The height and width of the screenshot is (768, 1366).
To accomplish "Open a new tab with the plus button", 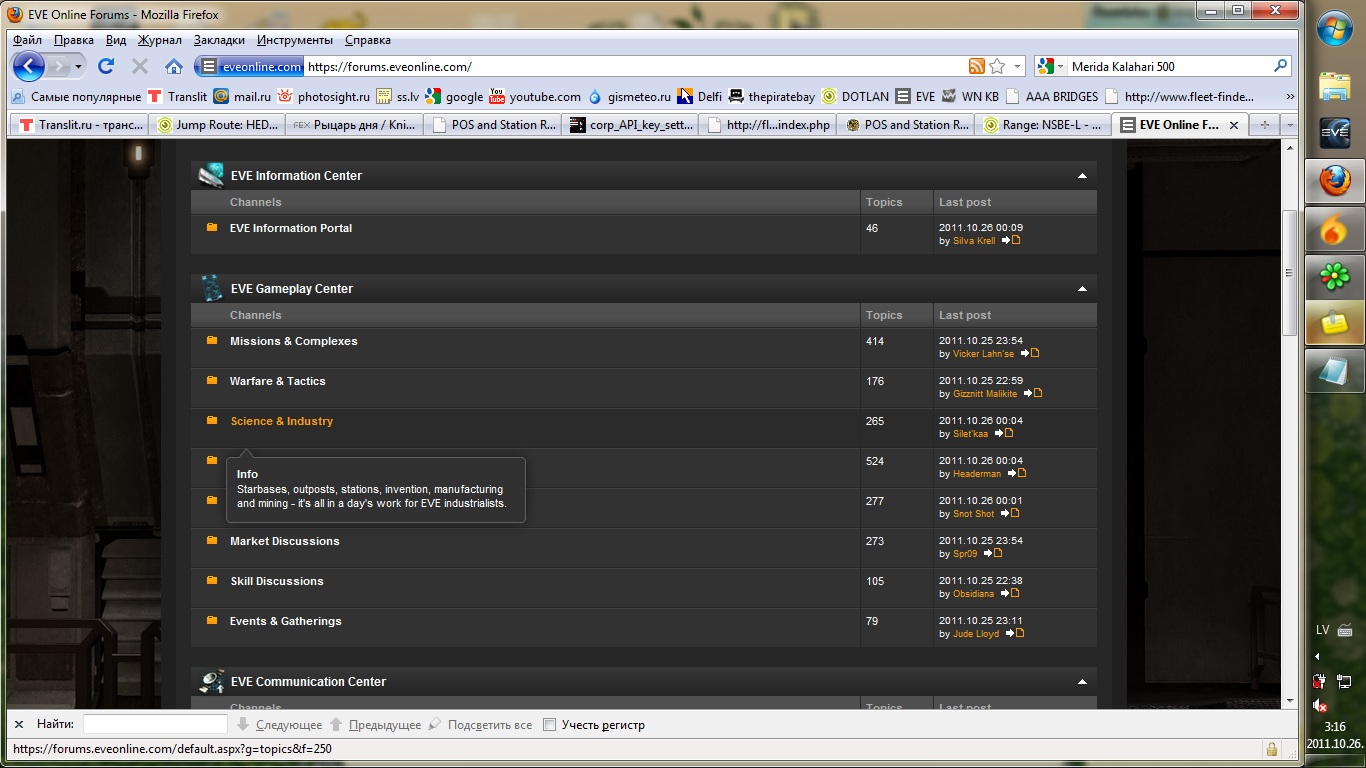I will [1265, 125].
